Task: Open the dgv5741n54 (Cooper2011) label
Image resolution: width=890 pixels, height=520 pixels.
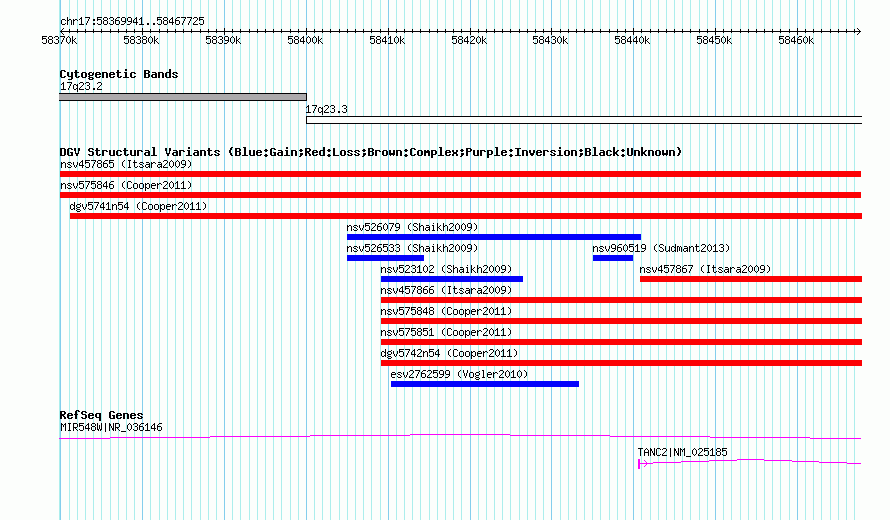Action: tap(138, 206)
